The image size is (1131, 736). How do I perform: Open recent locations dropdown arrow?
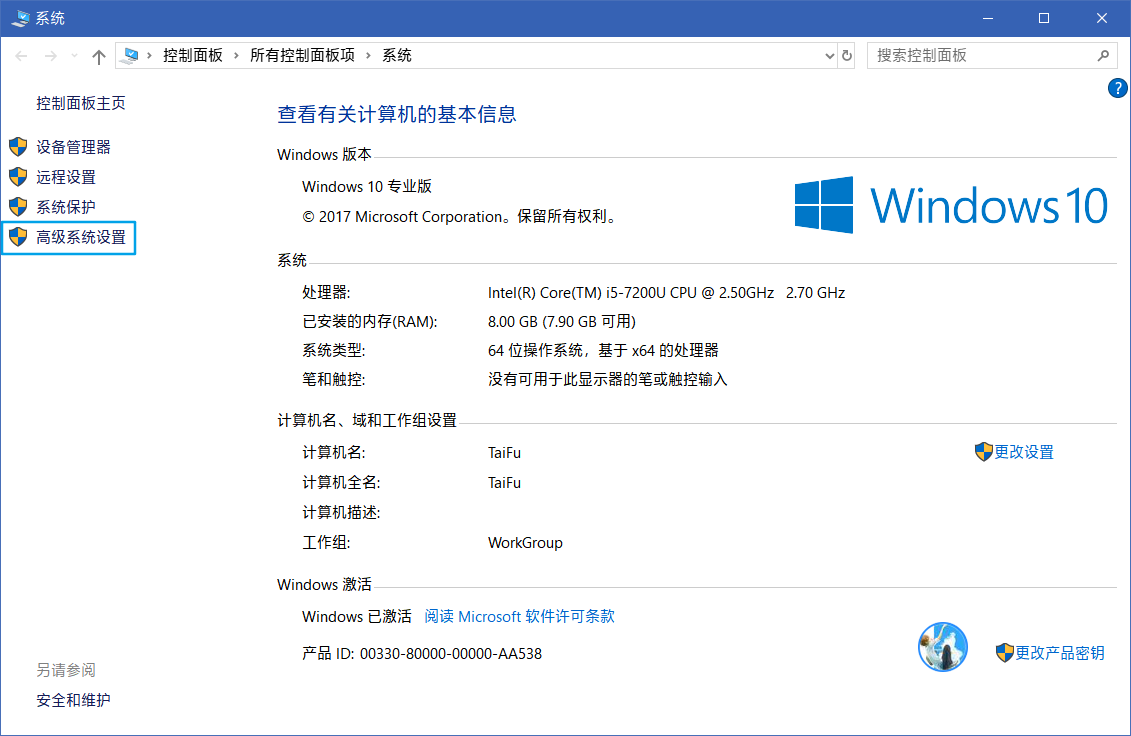tap(74, 56)
